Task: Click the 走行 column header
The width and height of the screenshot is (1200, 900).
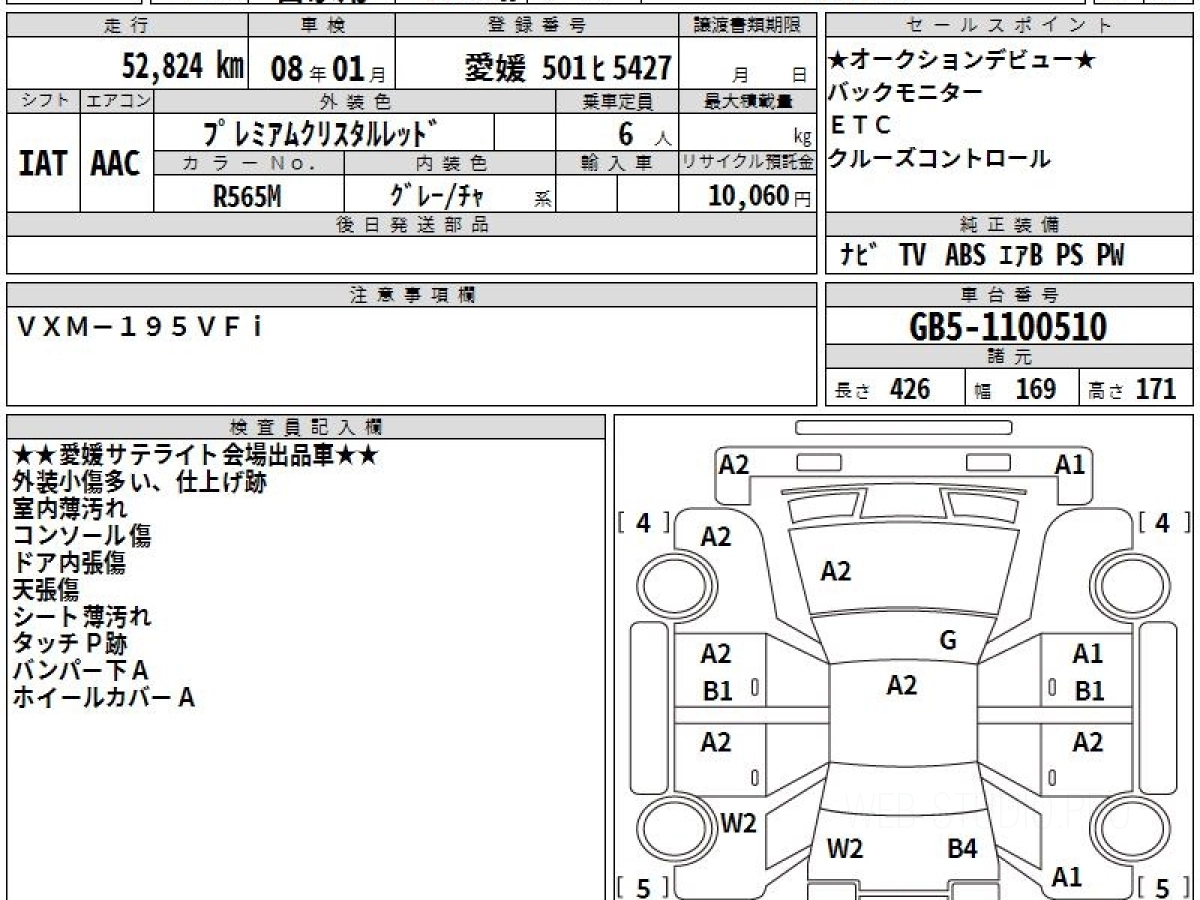Action: [x=126, y=26]
